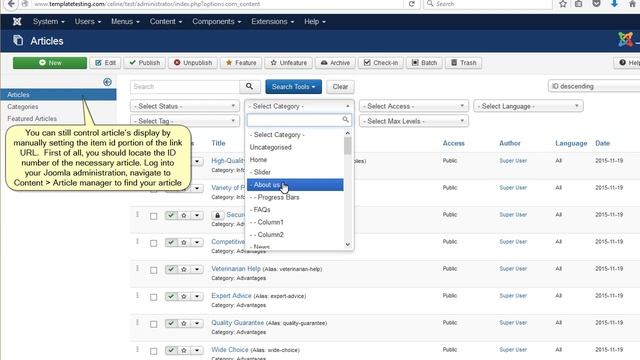Toggle published status of Wide Choice article
This screenshot has height=360, width=640.
(x=171, y=350)
